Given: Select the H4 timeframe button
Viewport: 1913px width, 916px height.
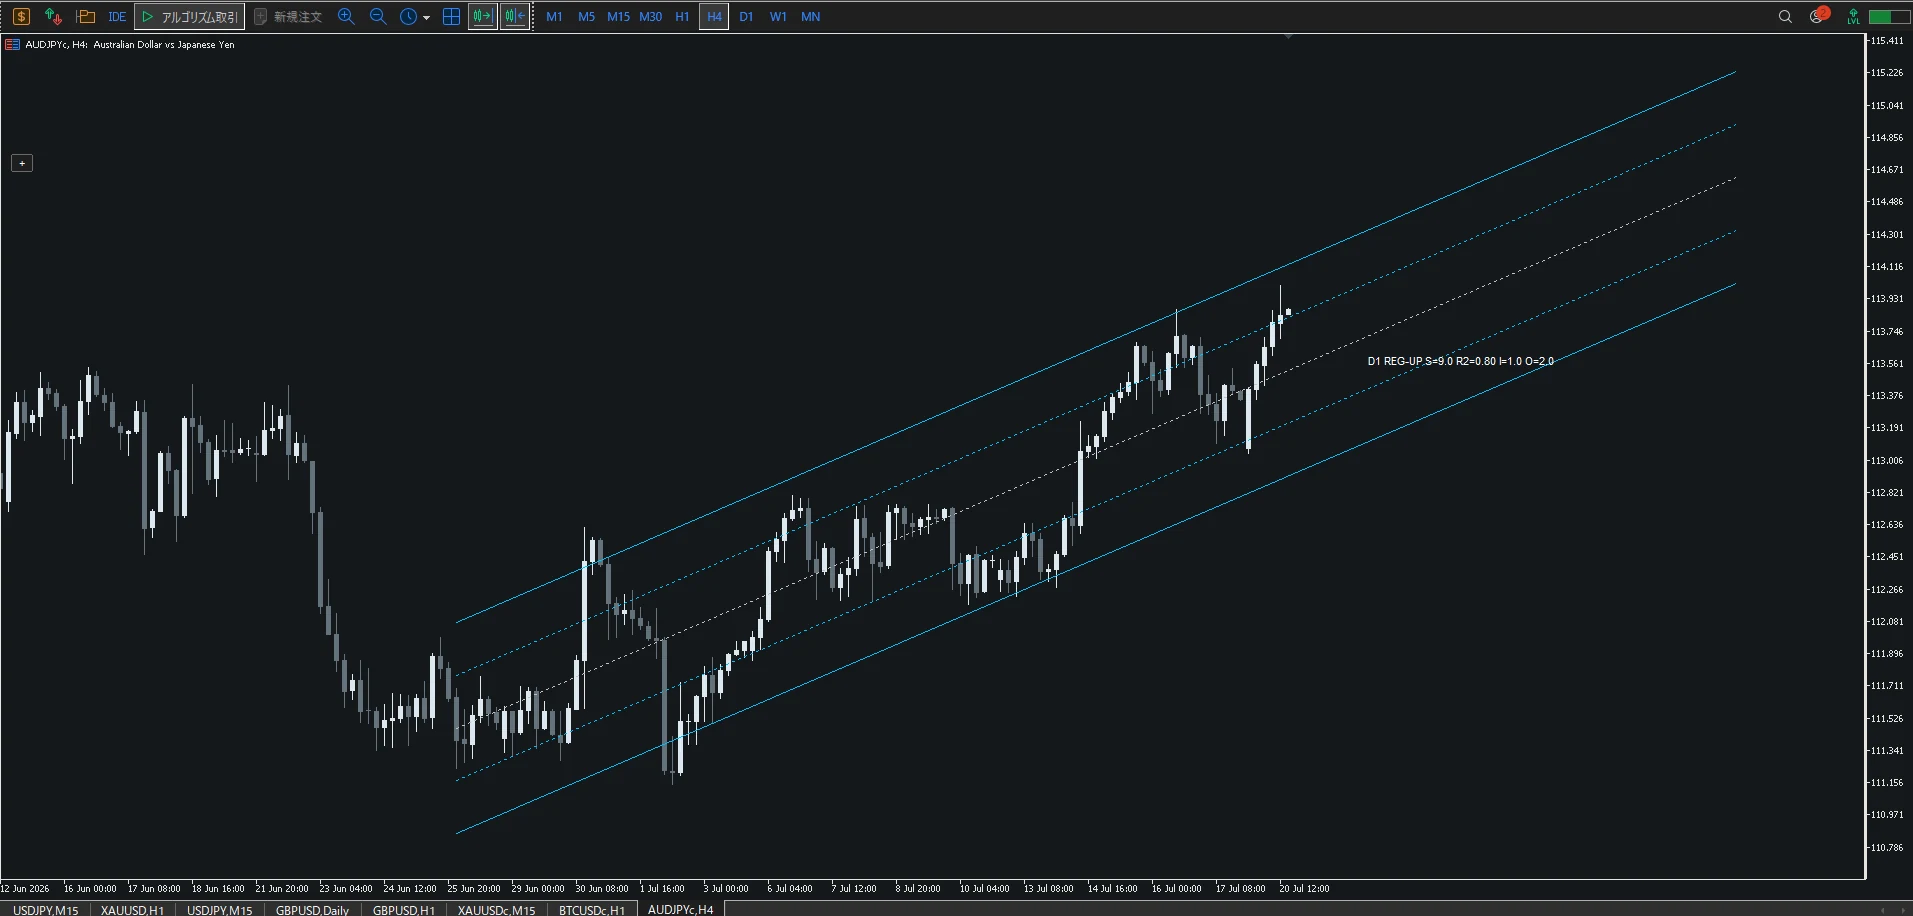Looking at the screenshot, I should point(714,16).
